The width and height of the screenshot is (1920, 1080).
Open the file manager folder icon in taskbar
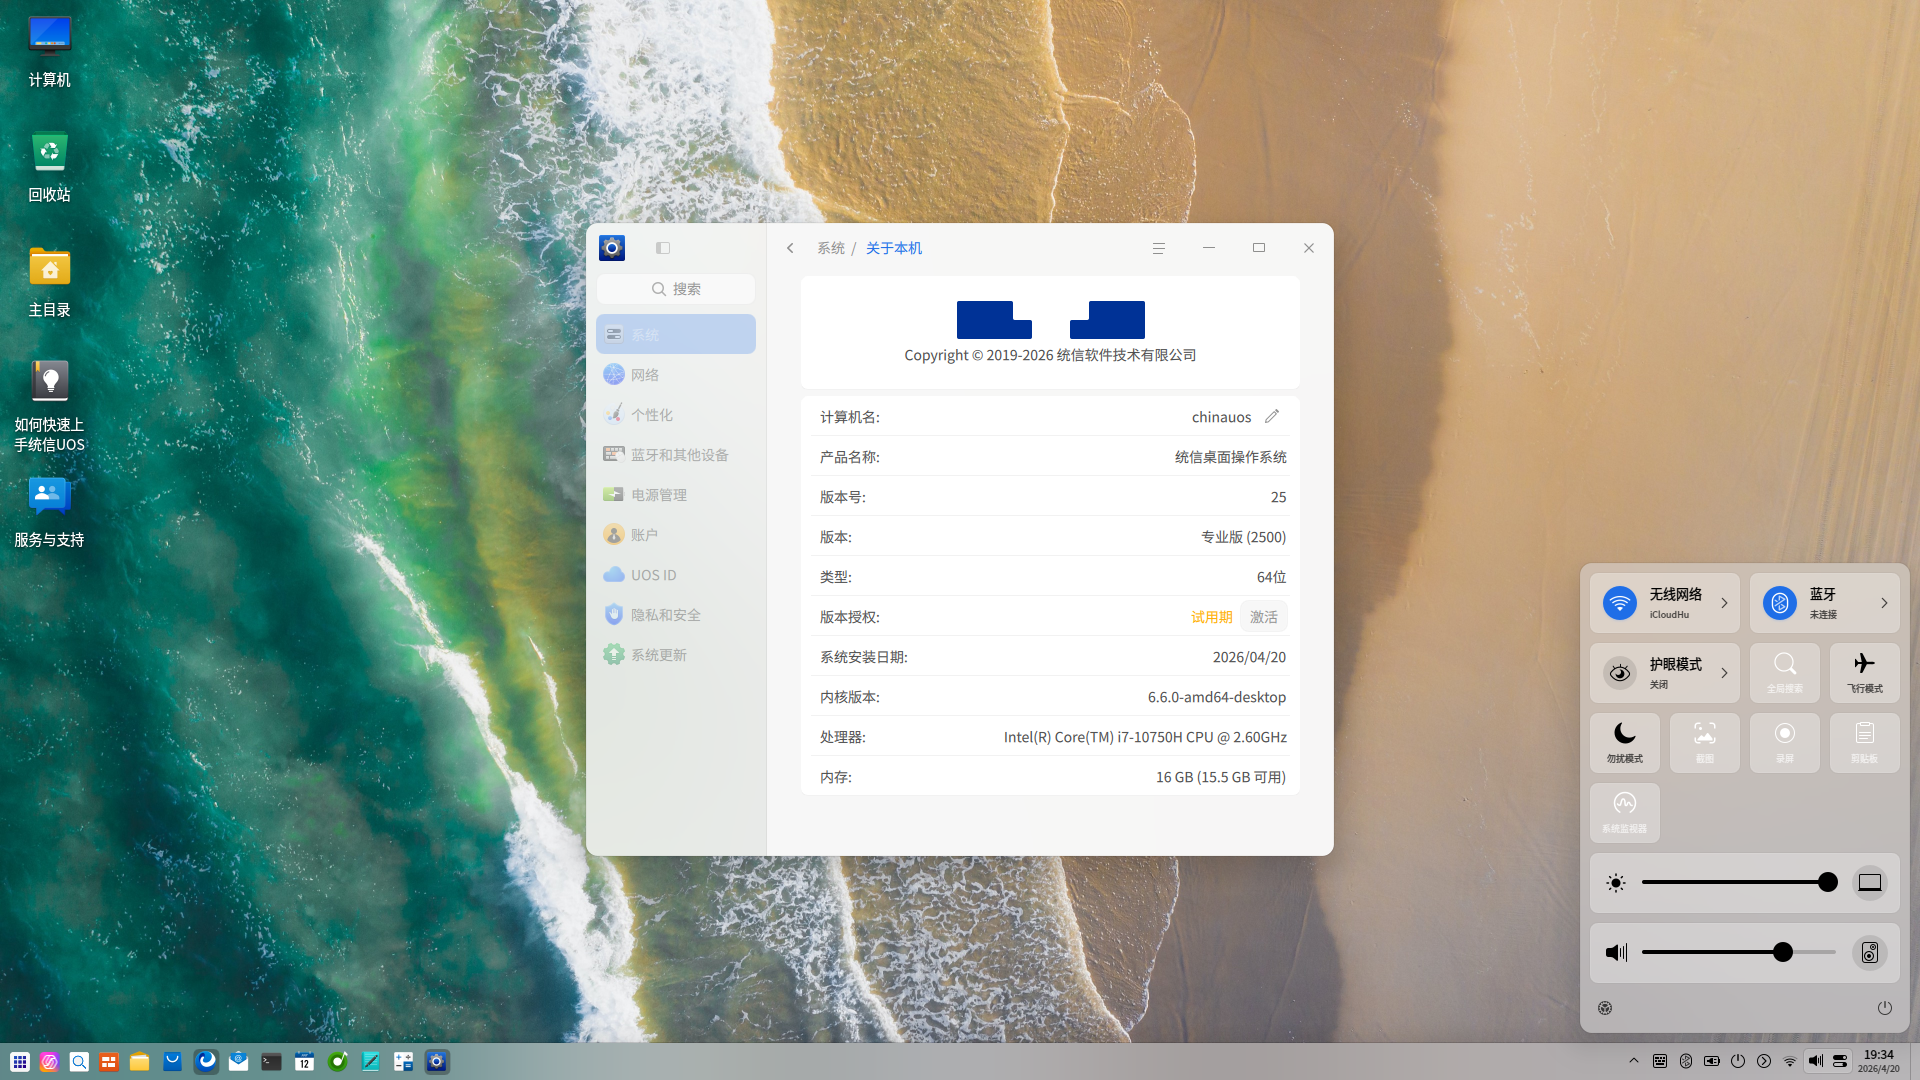click(139, 1062)
